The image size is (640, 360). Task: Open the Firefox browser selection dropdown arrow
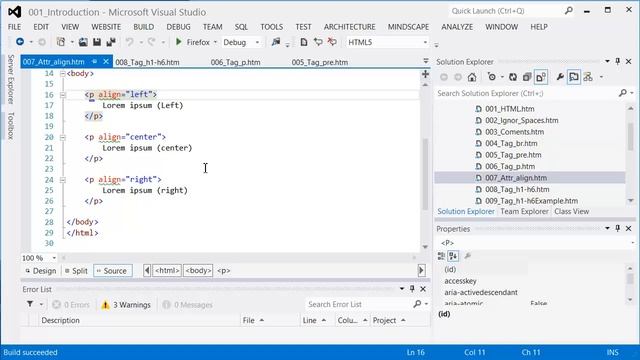(x=215, y=42)
